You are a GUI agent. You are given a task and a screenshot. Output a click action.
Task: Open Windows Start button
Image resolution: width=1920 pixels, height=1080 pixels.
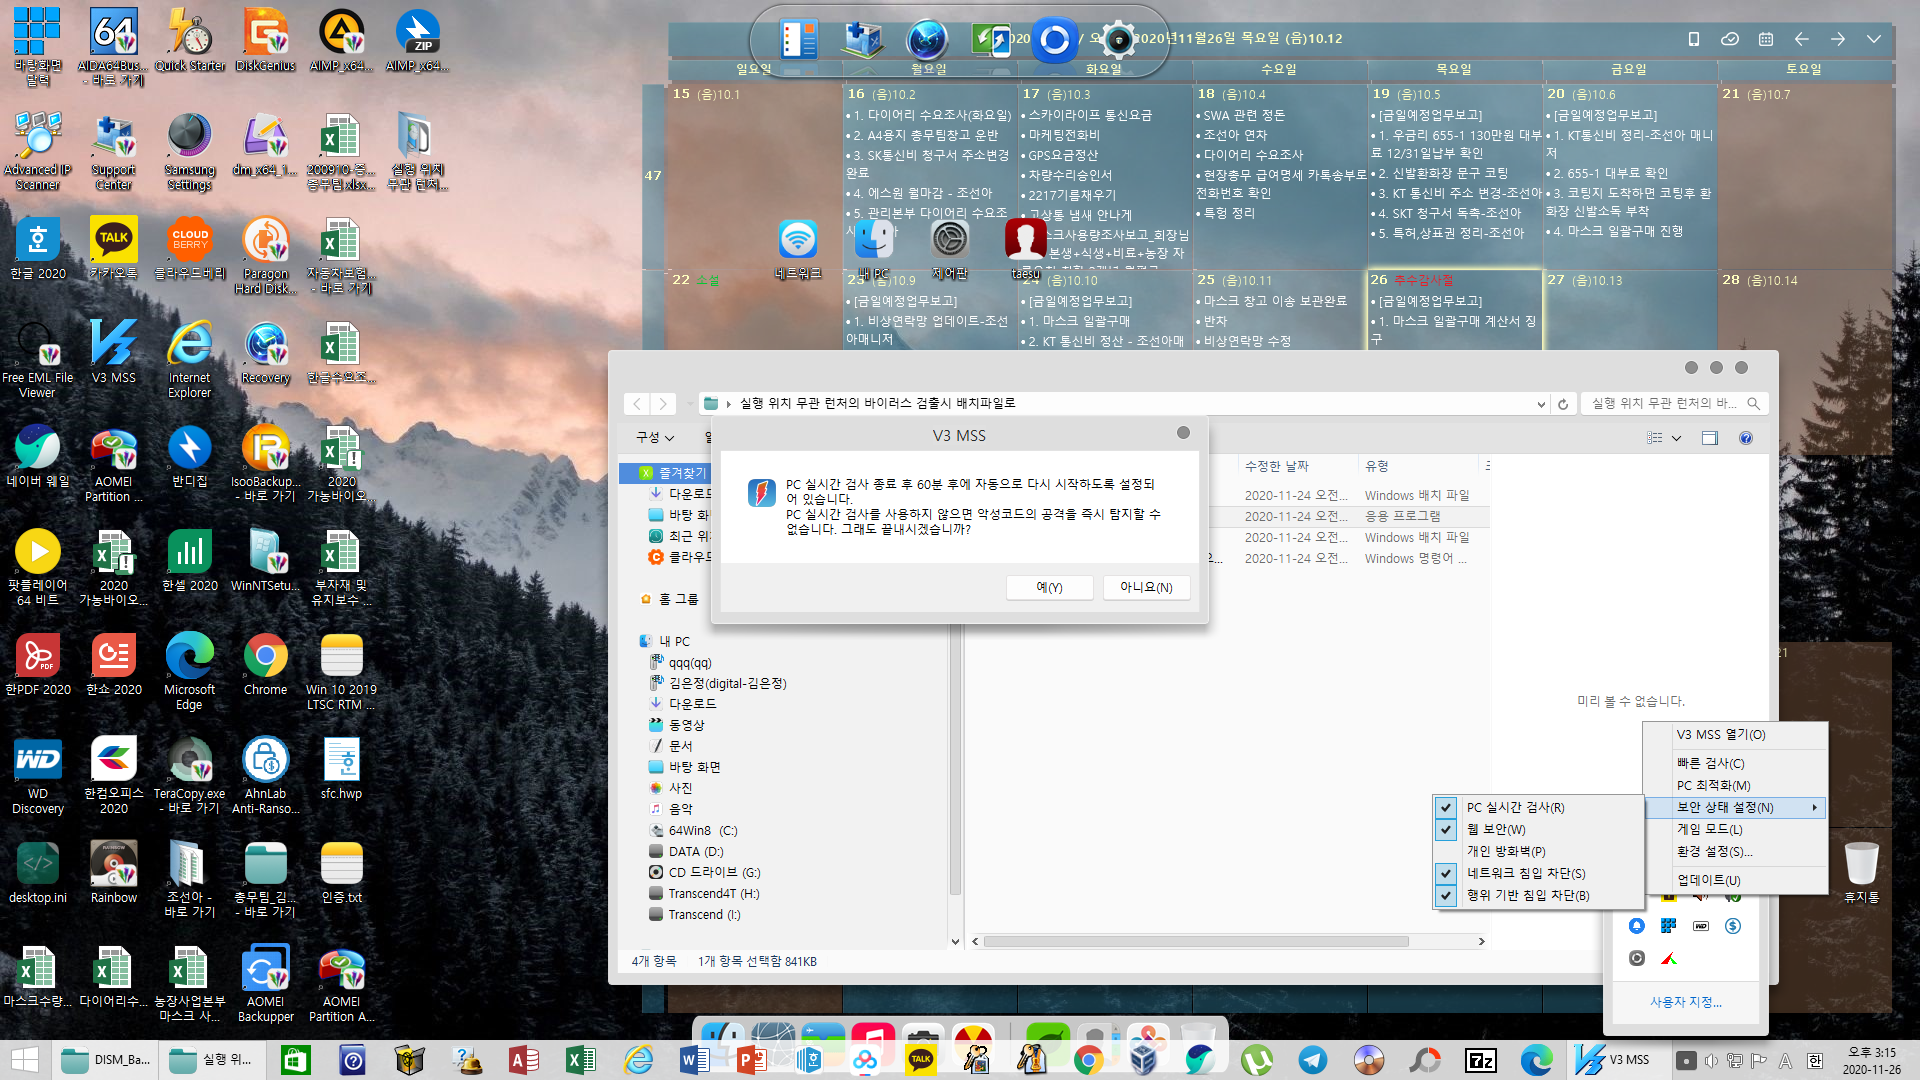[25, 1060]
